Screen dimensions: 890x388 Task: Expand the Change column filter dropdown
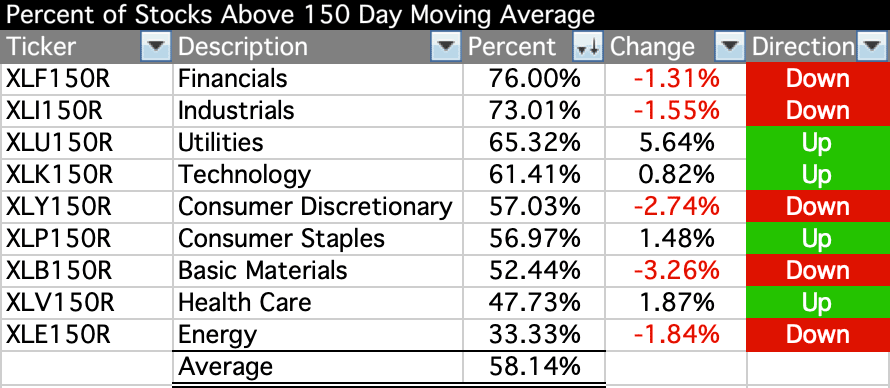click(x=729, y=47)
